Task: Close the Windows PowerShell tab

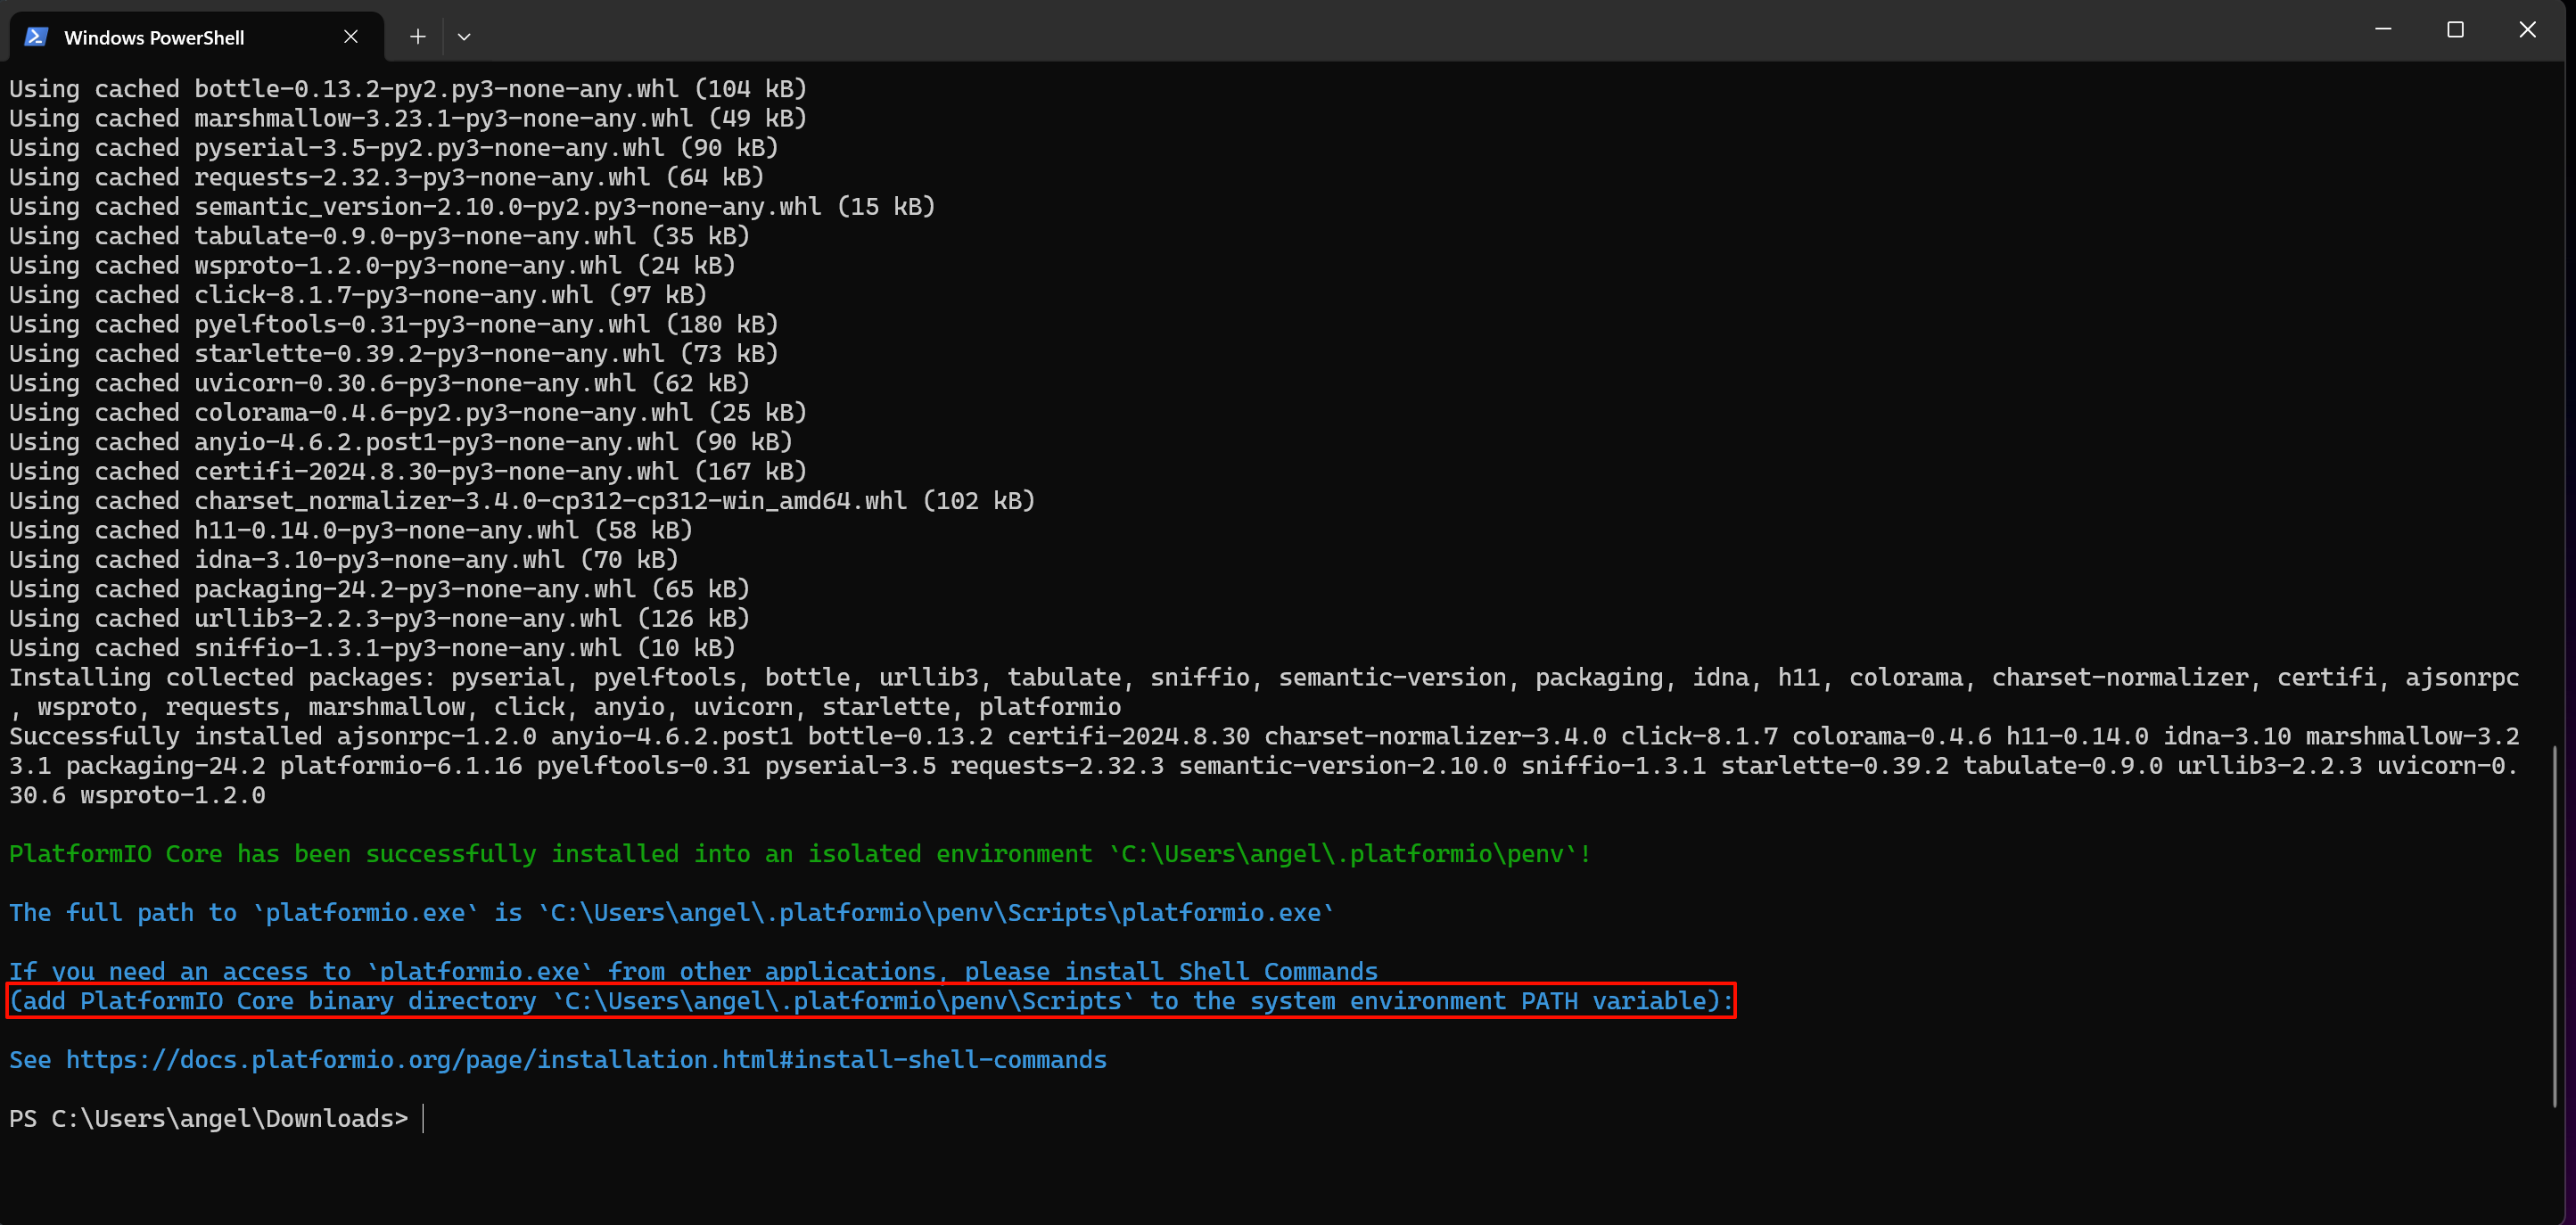Action: (351, 37)
